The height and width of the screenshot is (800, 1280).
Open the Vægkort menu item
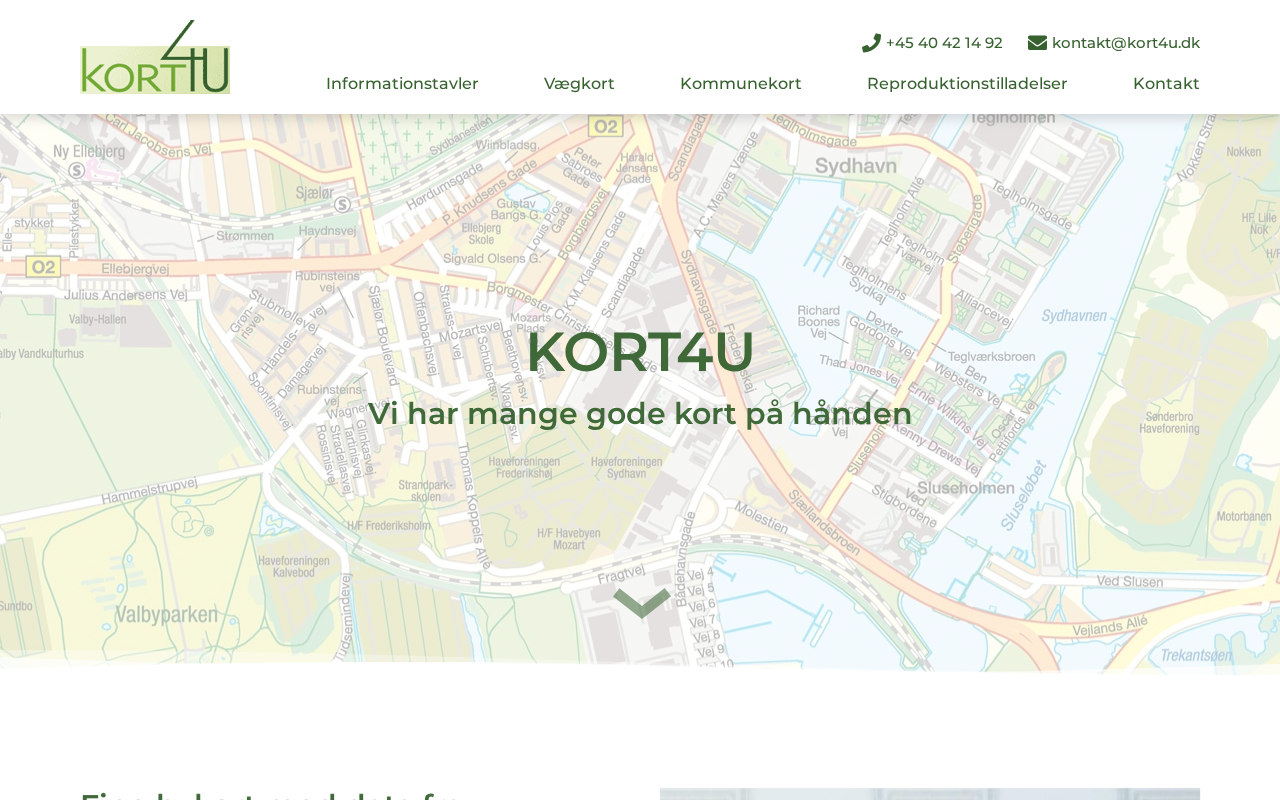point(579,84)
